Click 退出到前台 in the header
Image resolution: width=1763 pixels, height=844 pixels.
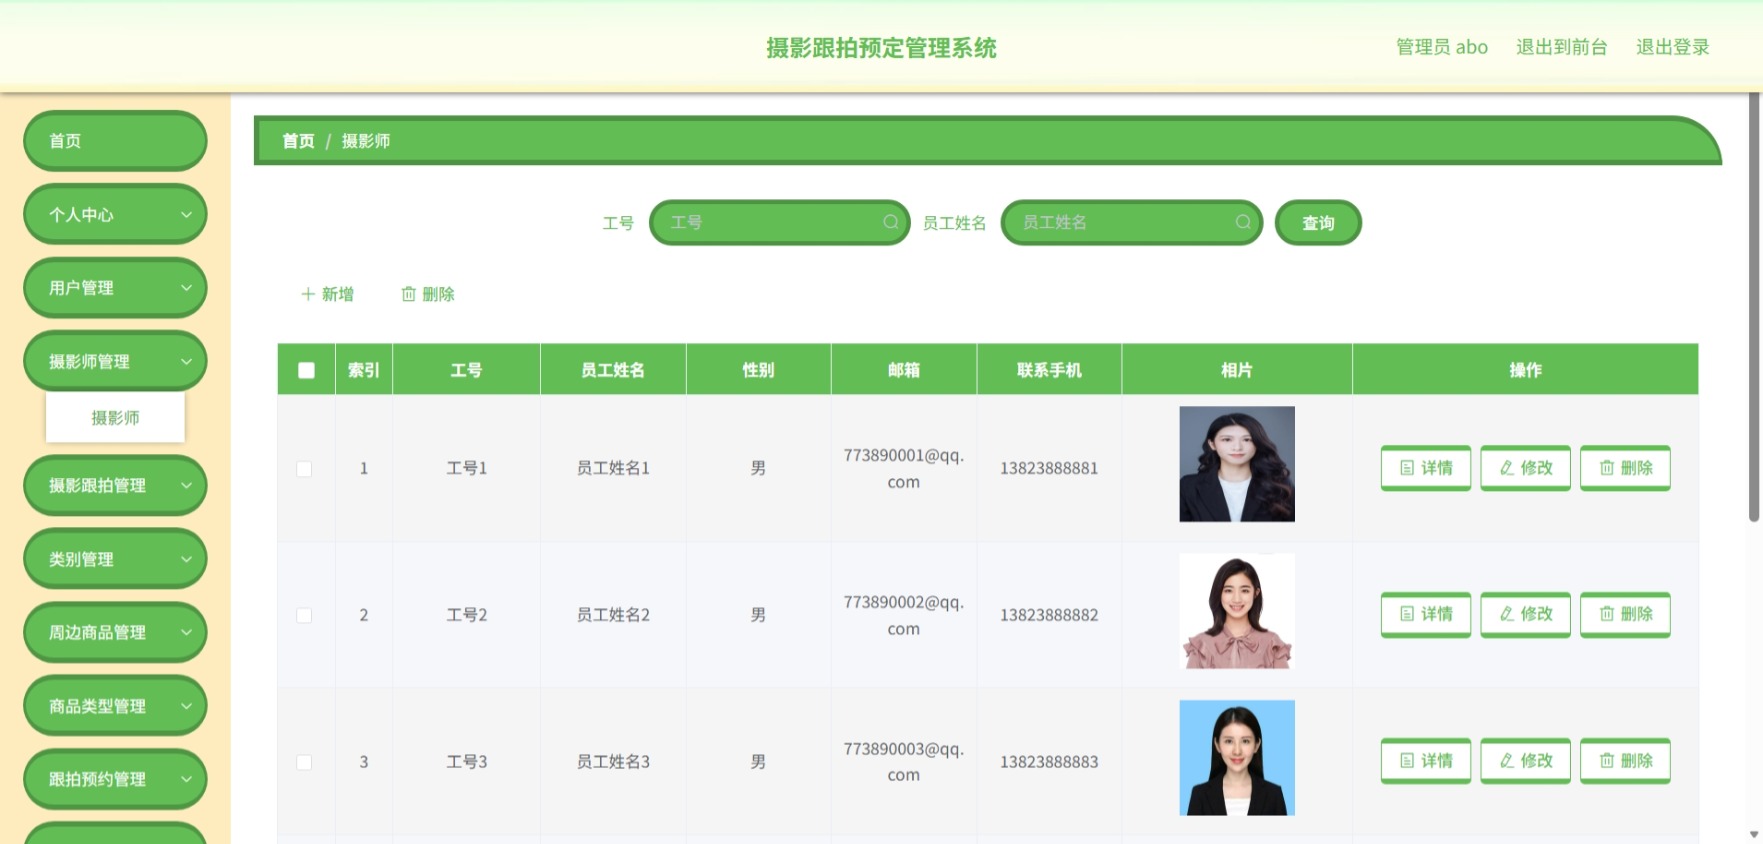(1561, 47)
